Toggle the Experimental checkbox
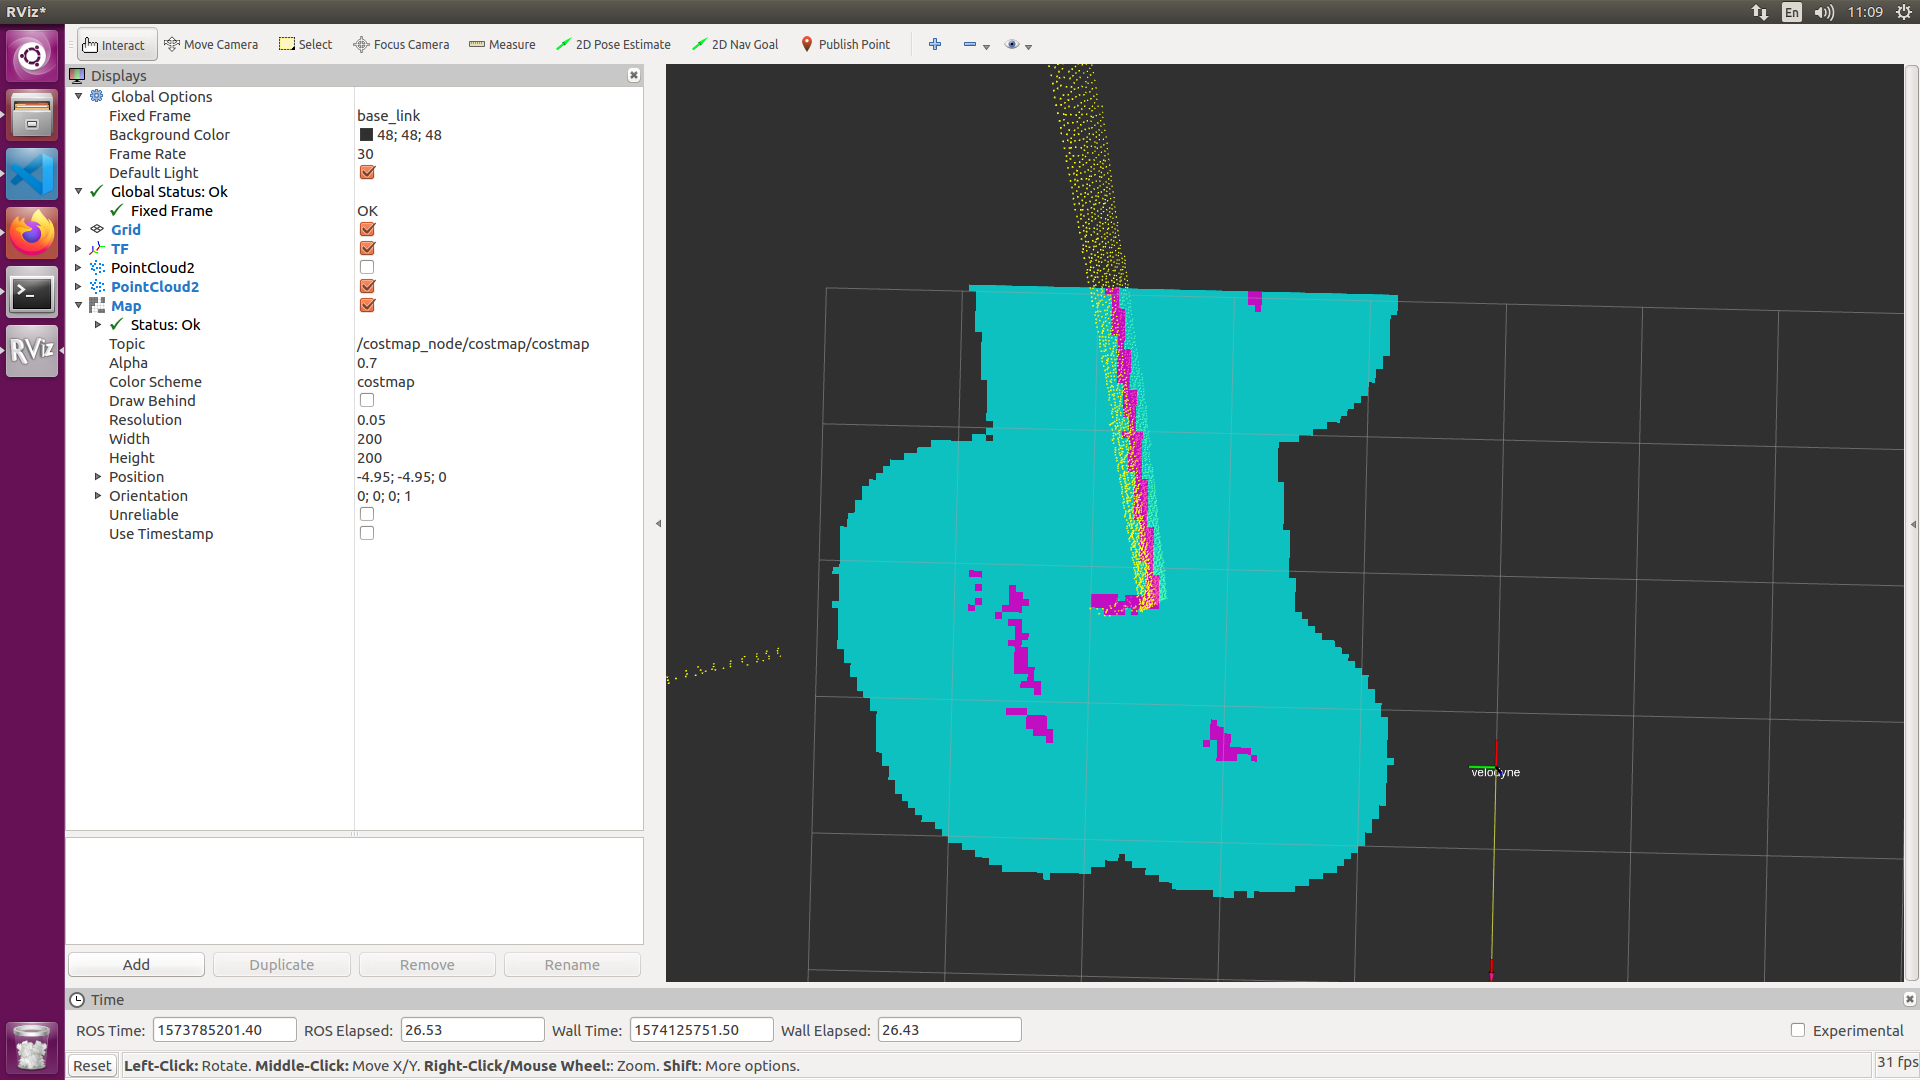 (1798, 1030)
